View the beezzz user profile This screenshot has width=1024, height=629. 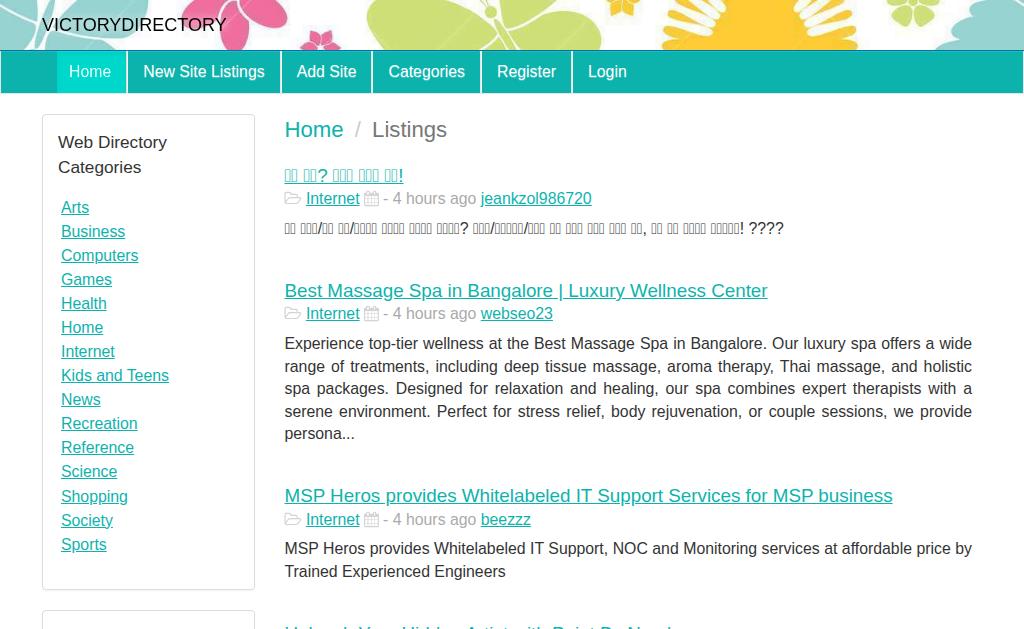tap(505, 519)
